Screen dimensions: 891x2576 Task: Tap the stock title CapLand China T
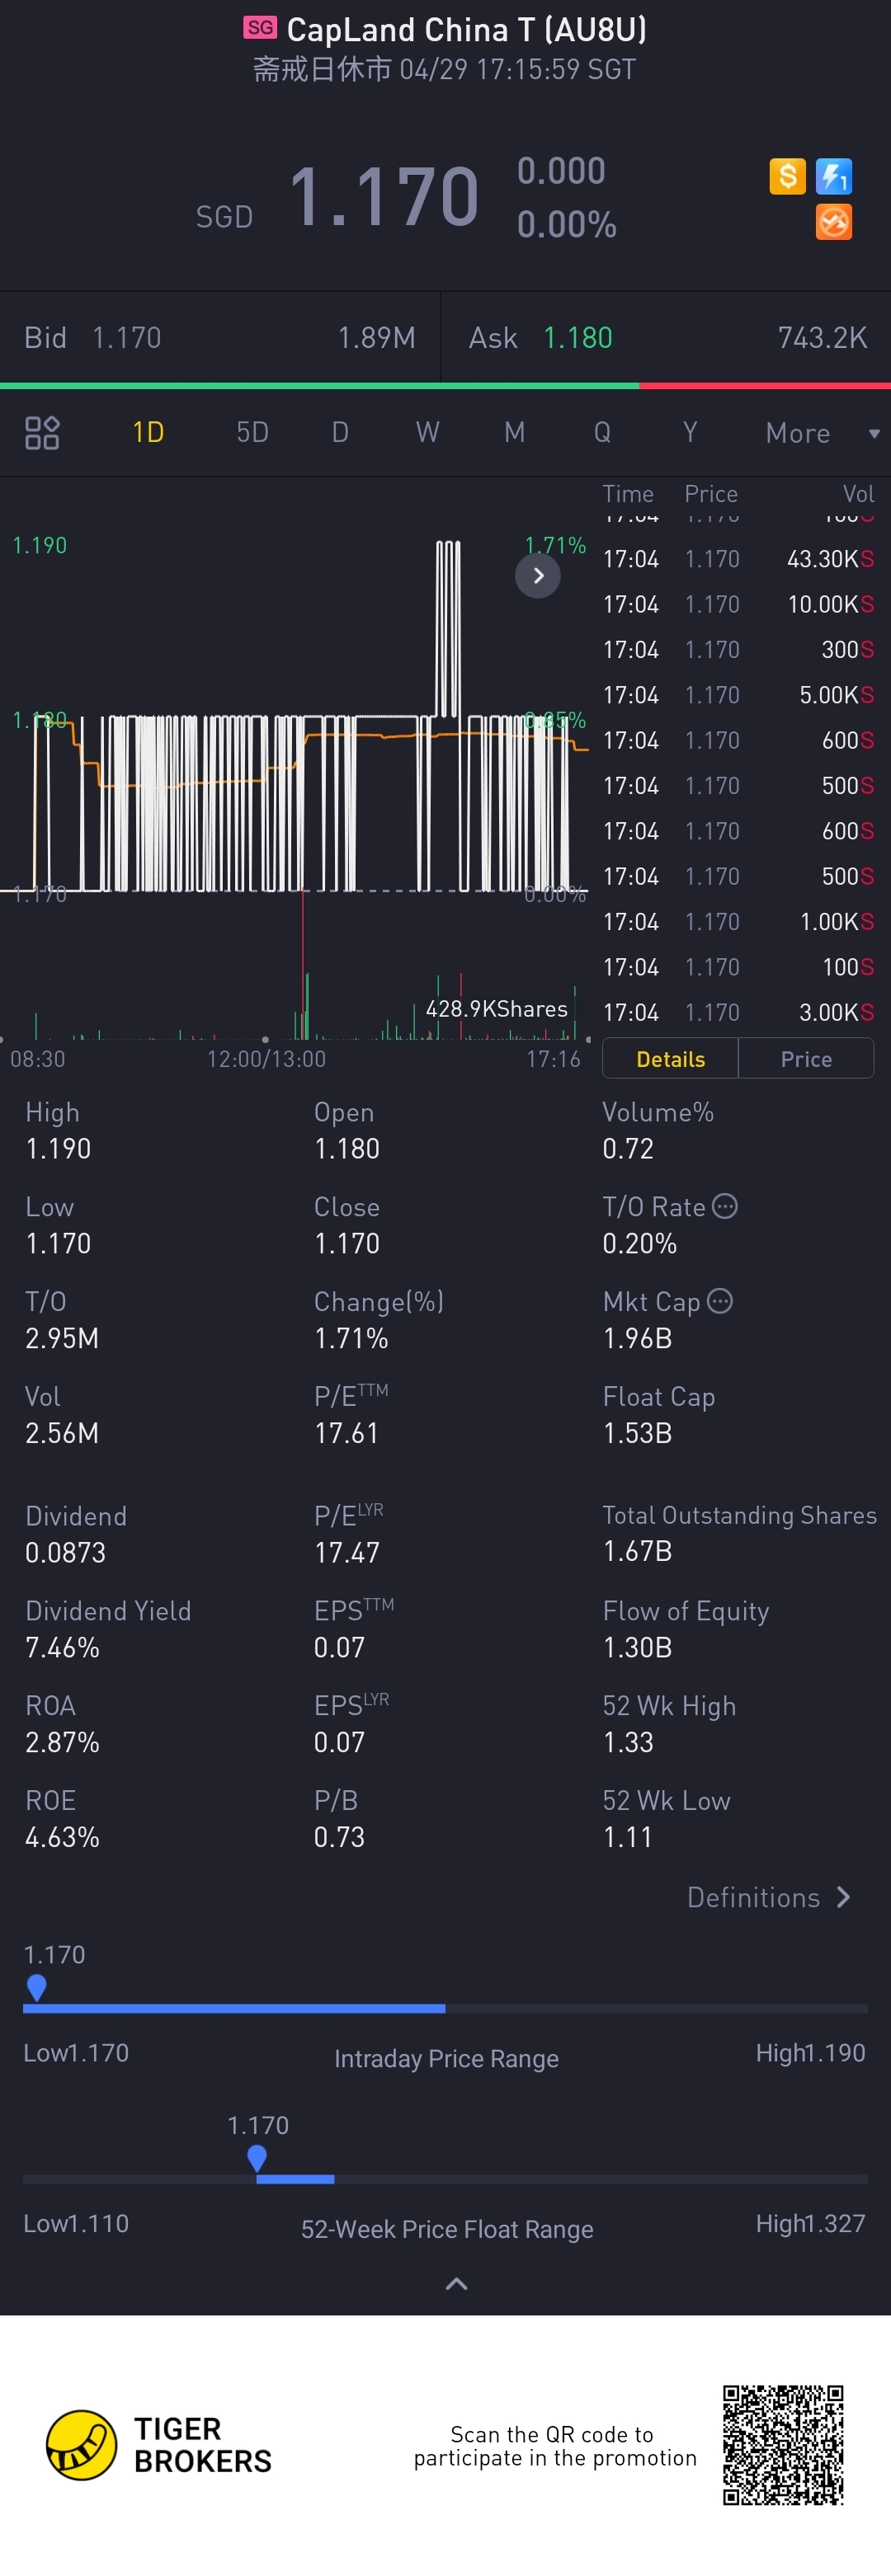click(466, 30)
